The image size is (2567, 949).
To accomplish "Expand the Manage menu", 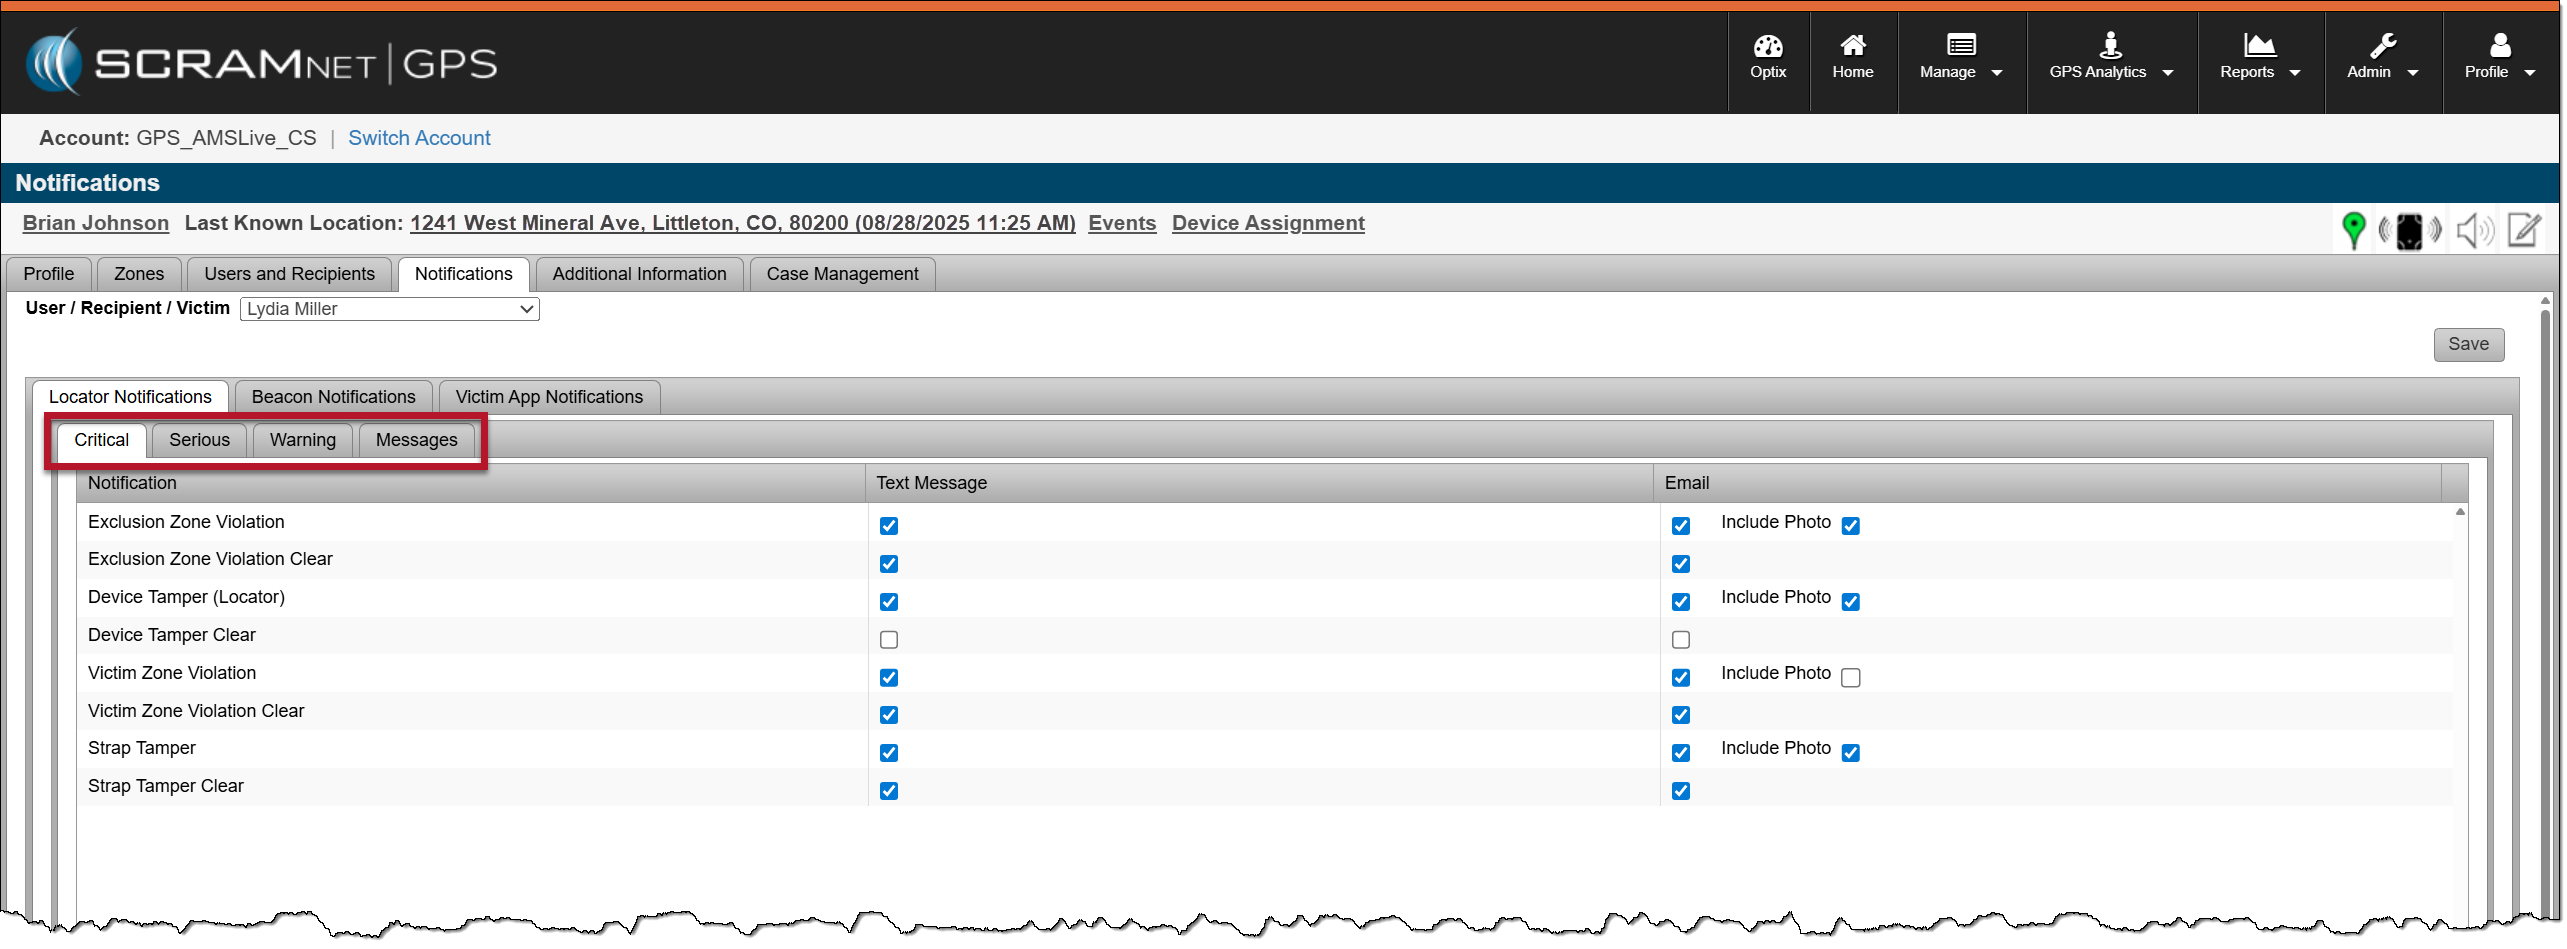I will (1960, 58).
